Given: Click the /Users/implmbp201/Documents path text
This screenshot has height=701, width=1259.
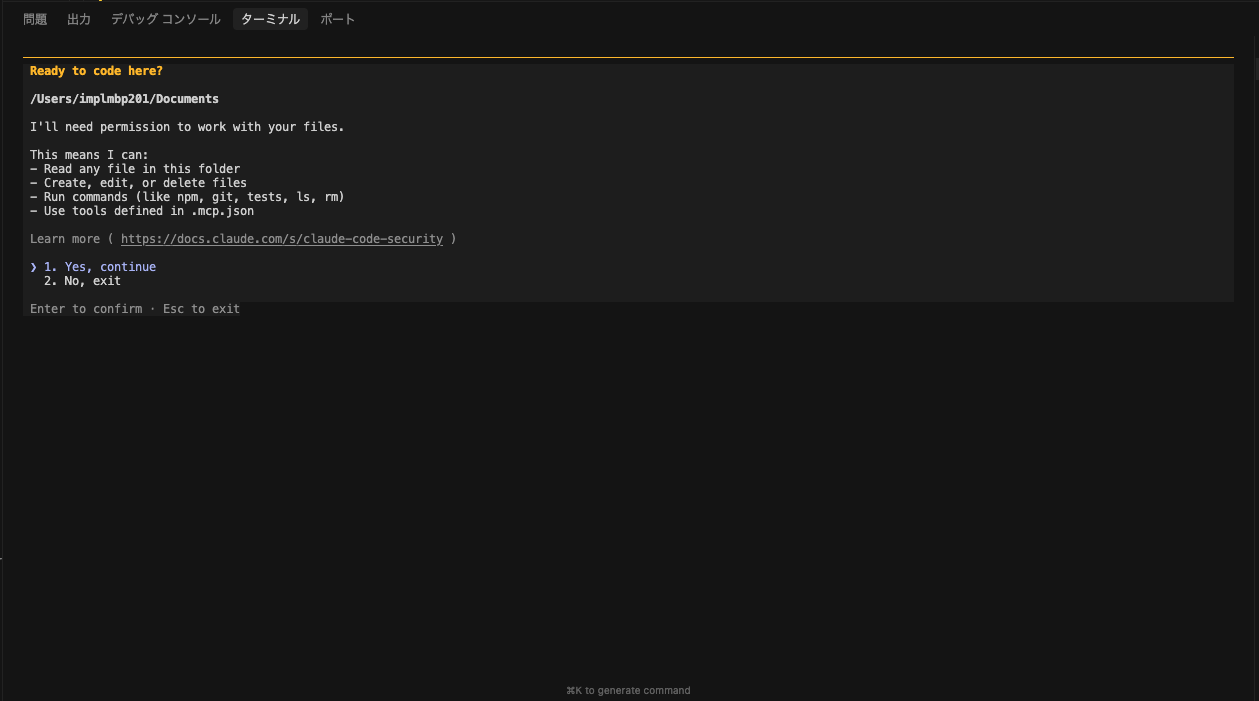Looking at the screenshot, I should pos(124,99).
